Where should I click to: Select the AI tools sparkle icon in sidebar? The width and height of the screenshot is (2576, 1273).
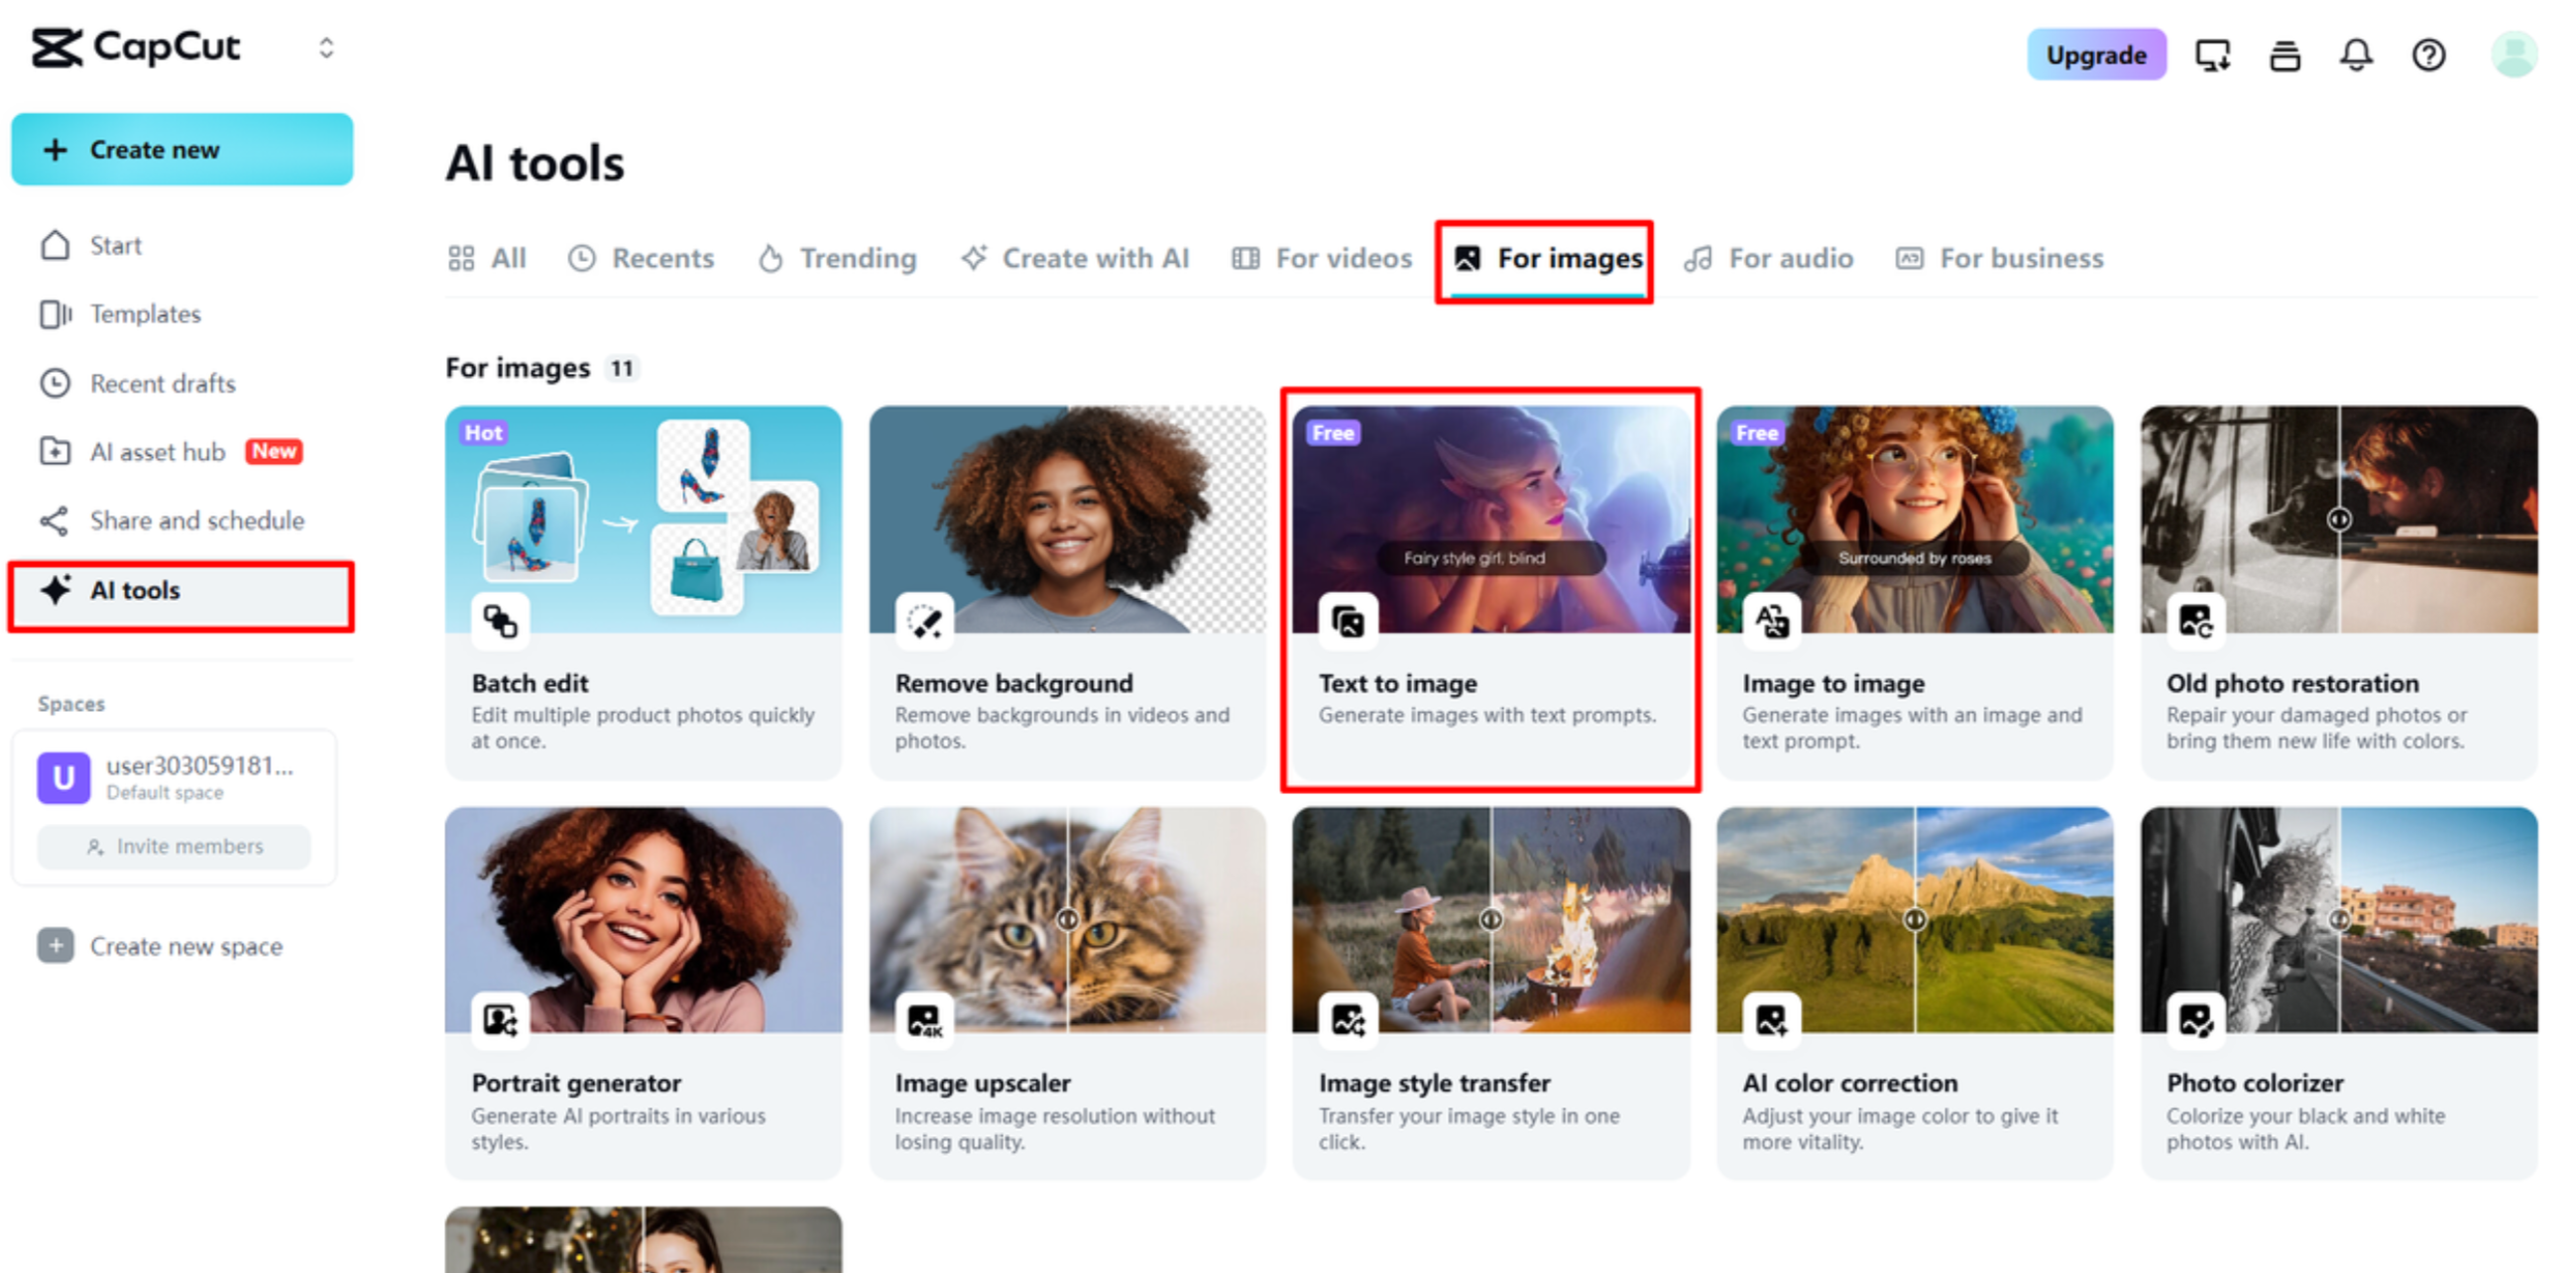56,590
